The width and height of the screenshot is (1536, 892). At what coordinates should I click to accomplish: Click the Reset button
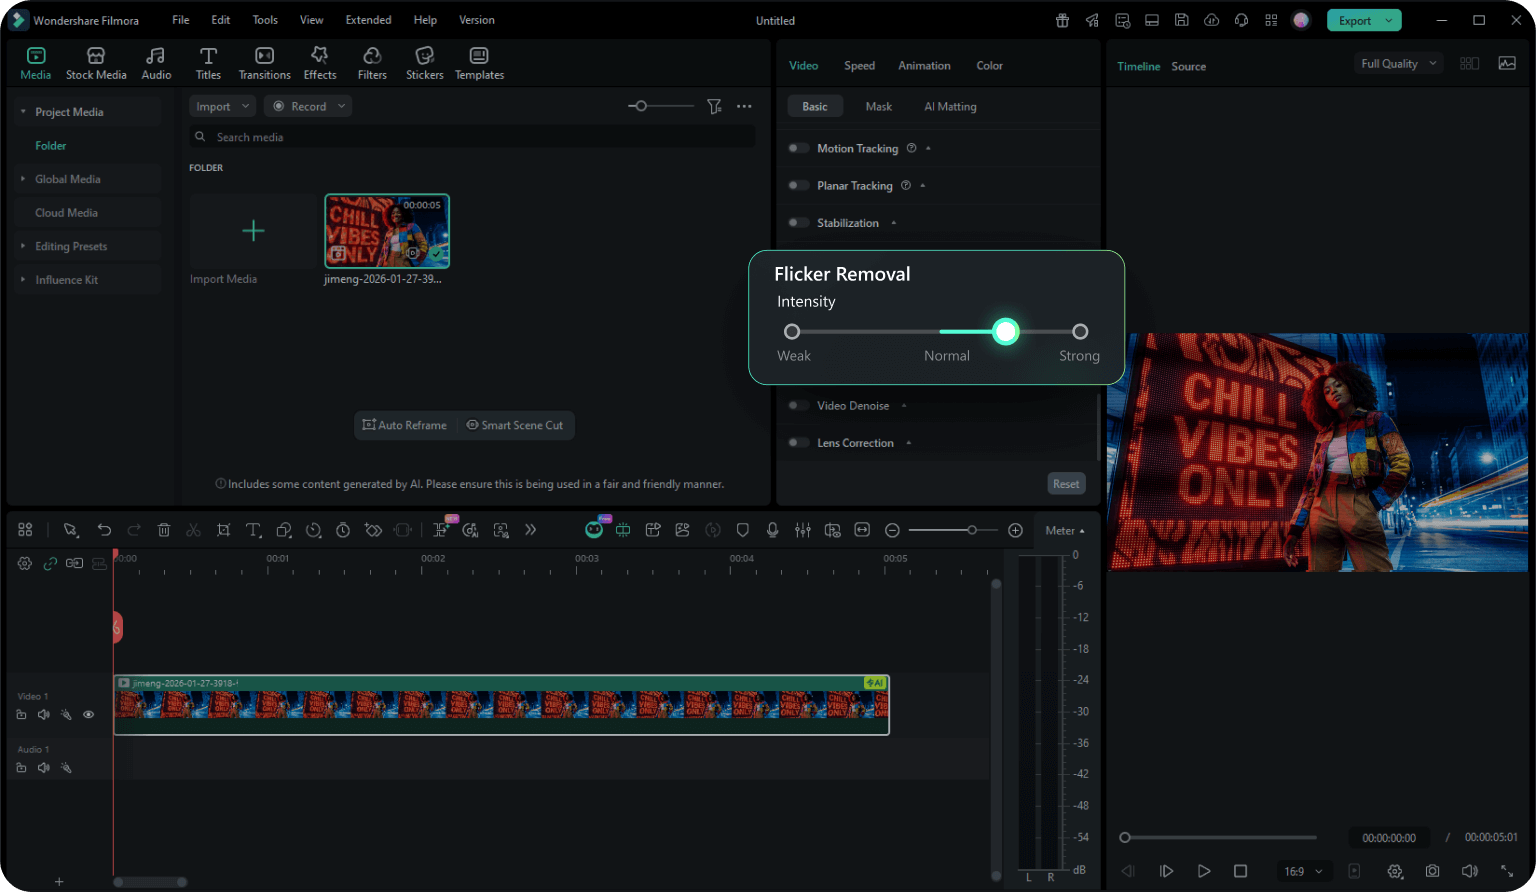1066,484
